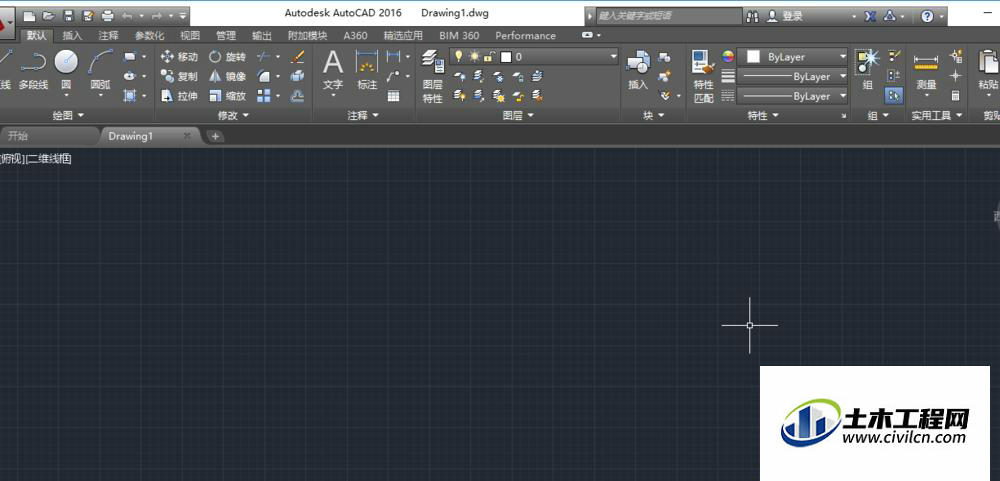
Task: Click the Sign In (登录) button
Action: pos(784,16)
